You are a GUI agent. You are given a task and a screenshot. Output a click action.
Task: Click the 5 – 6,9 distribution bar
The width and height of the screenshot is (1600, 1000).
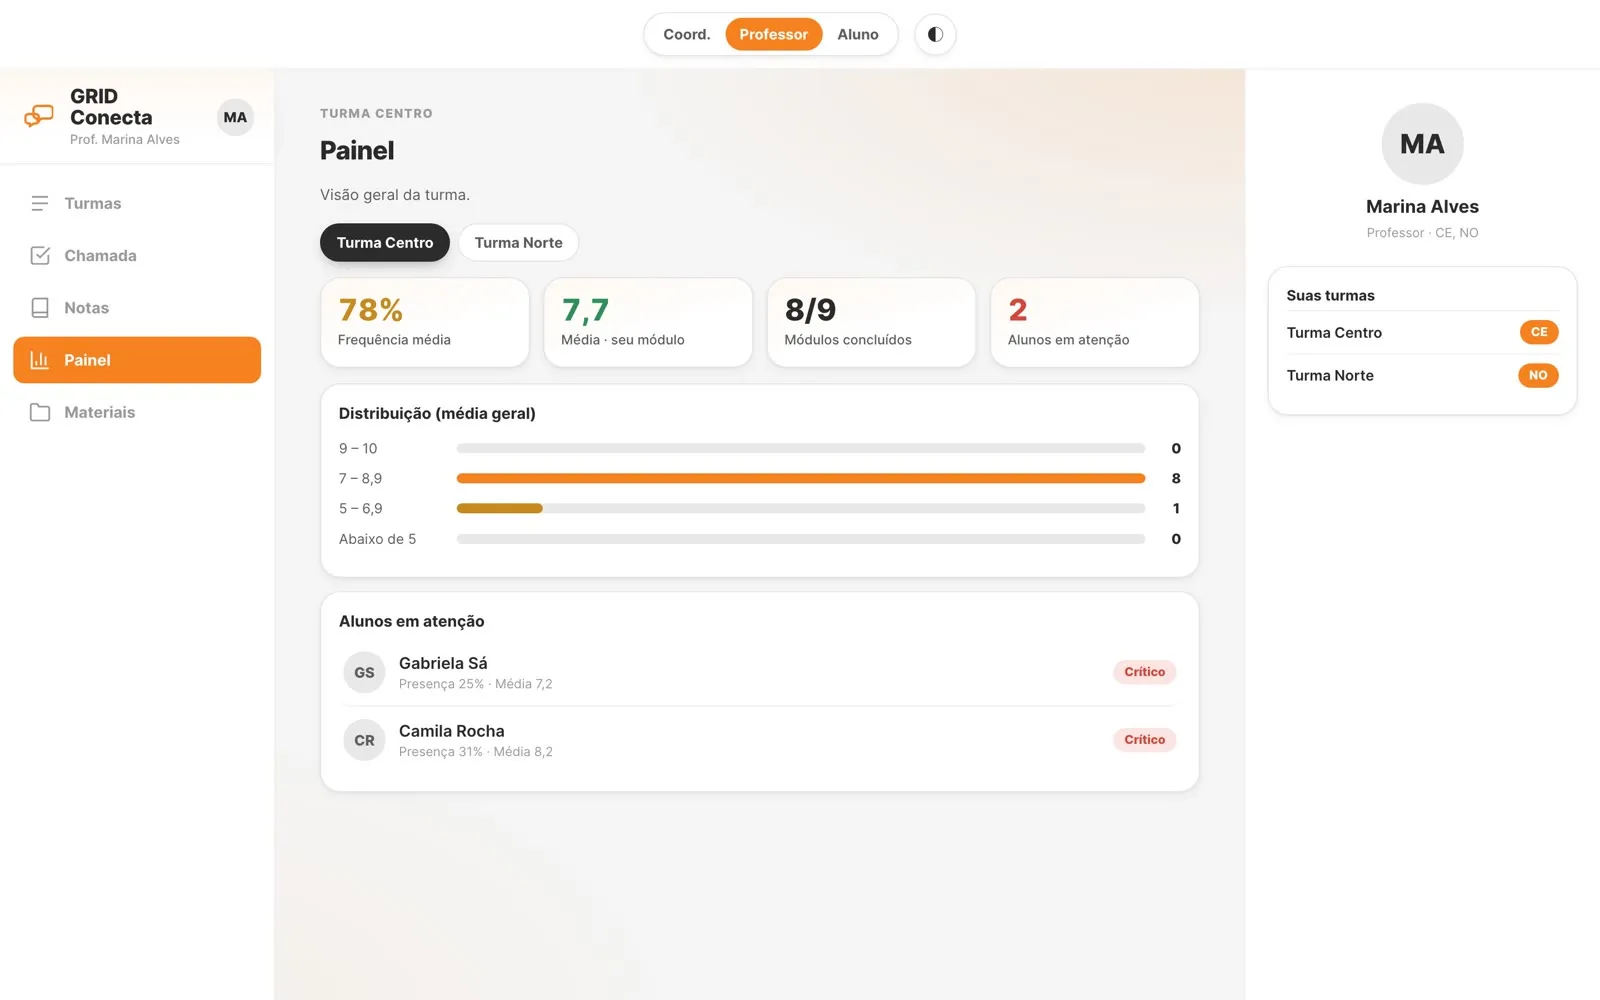[800, 508]
